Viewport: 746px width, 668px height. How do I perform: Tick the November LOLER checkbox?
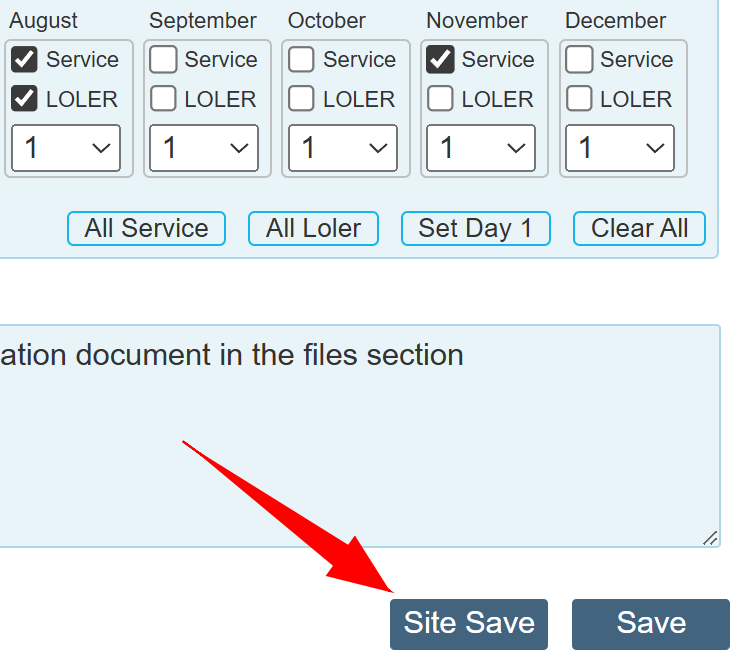(x=440, y=99)
